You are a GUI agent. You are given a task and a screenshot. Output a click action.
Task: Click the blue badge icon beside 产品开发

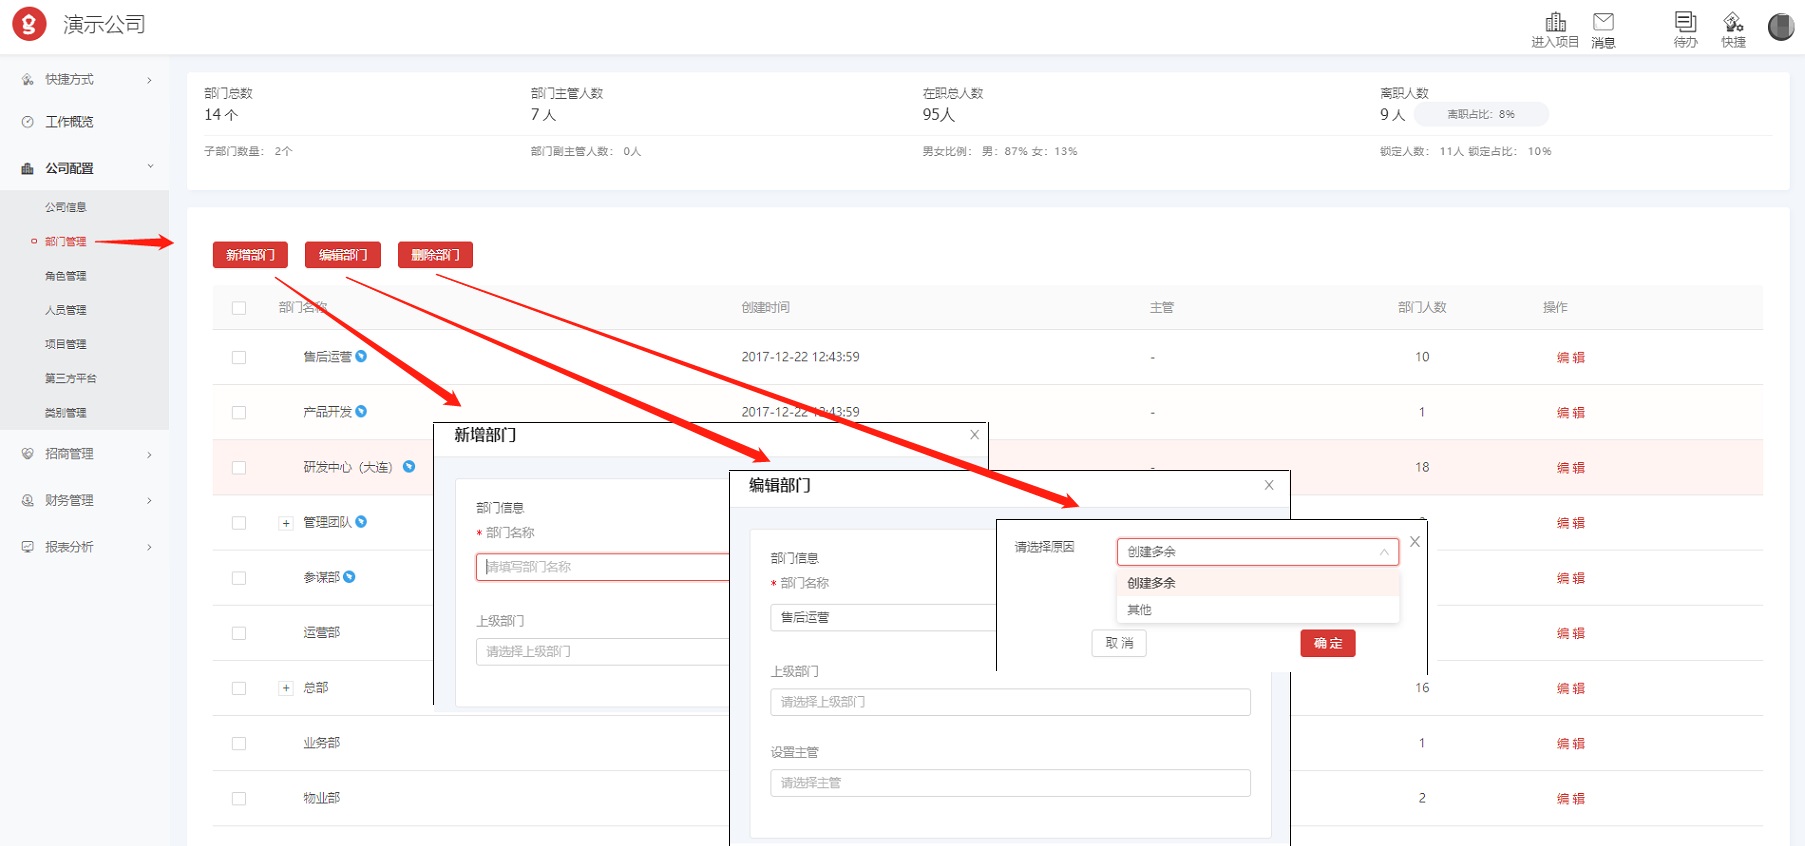click(361, 411)
